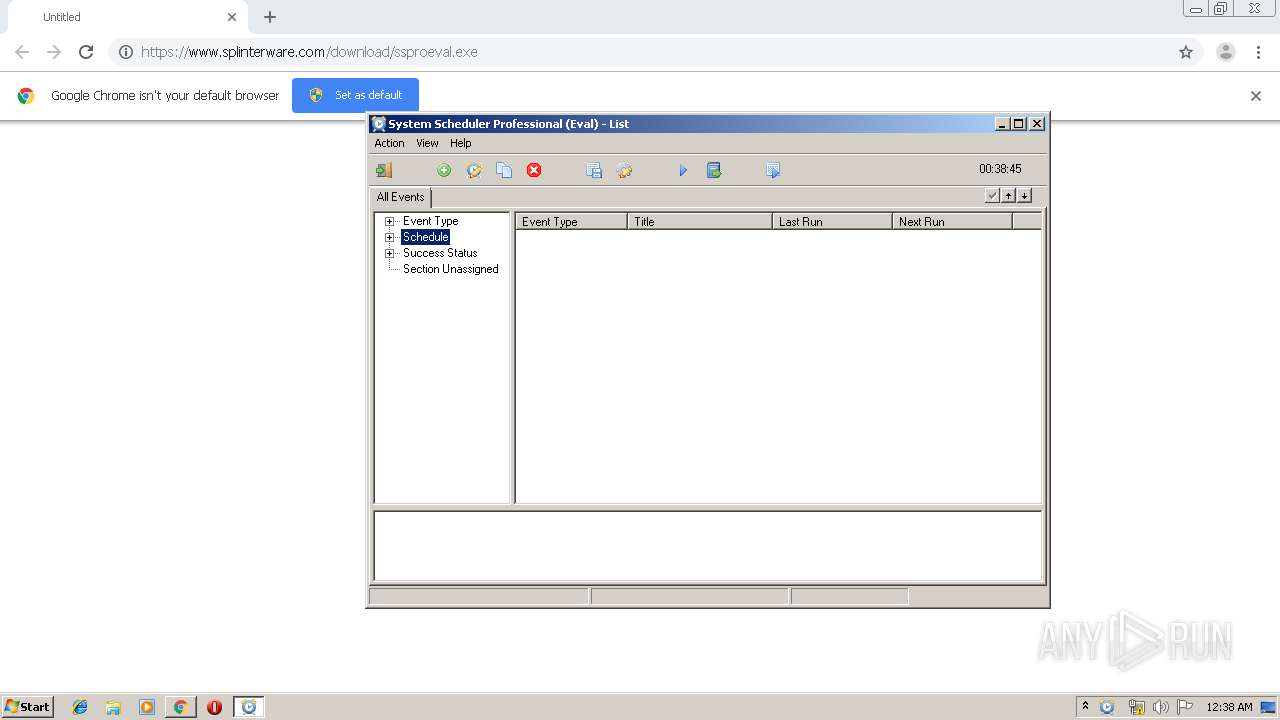Click the Chrome address bar URL
The height and width of the screenshot is (720, 1280).
point(309,52)
